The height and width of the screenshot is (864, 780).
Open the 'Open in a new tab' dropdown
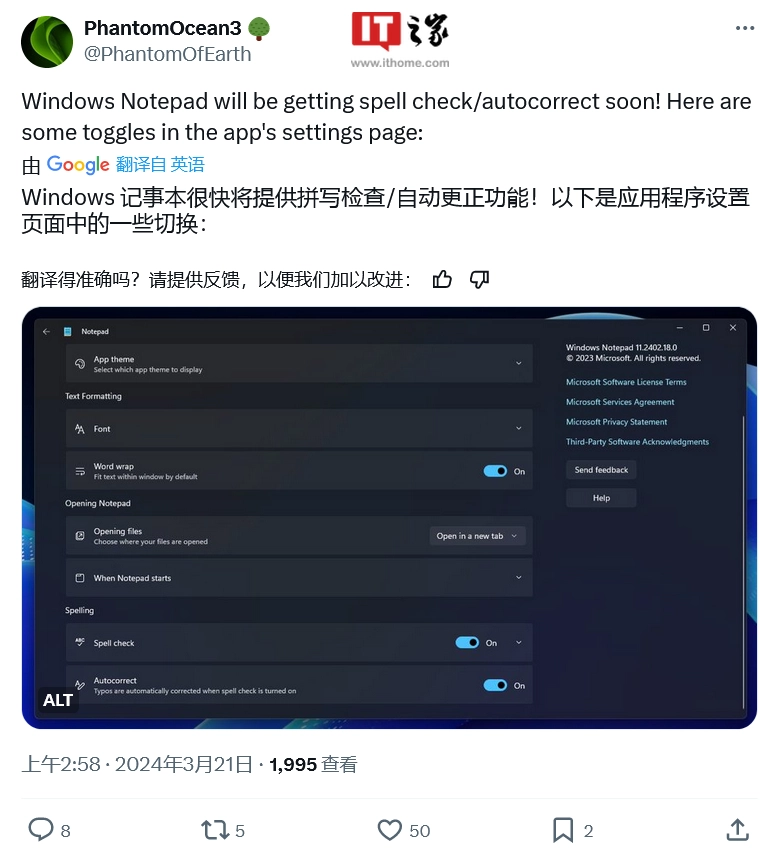point(478,536)
